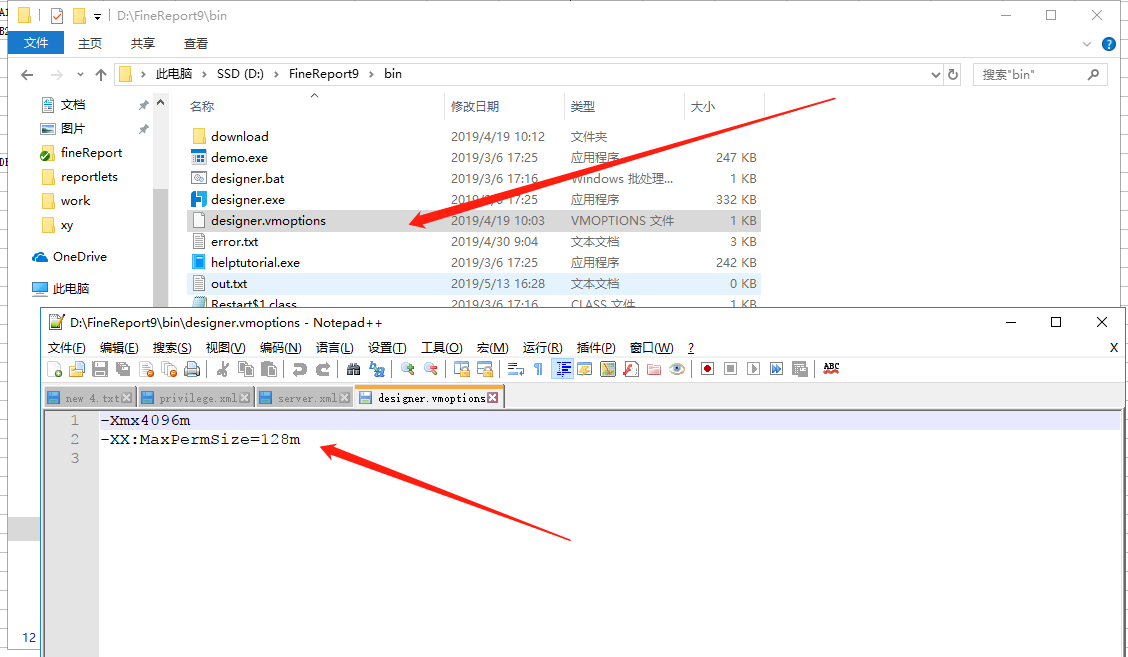Close the server.xml tab
This screenshot has width=1128, height=657.
coord(345,398)
